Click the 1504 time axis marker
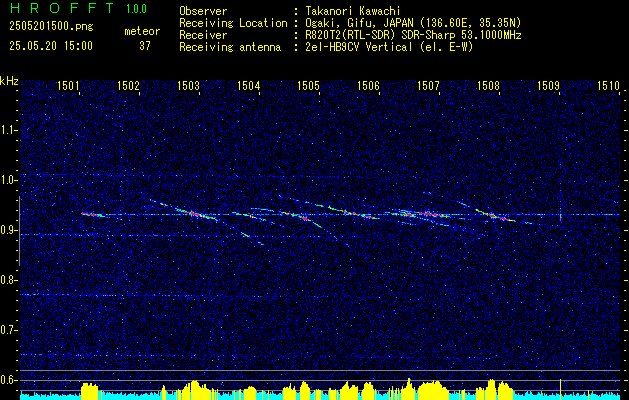This screenshot has width=629, height=400. [x=249, y=85]
